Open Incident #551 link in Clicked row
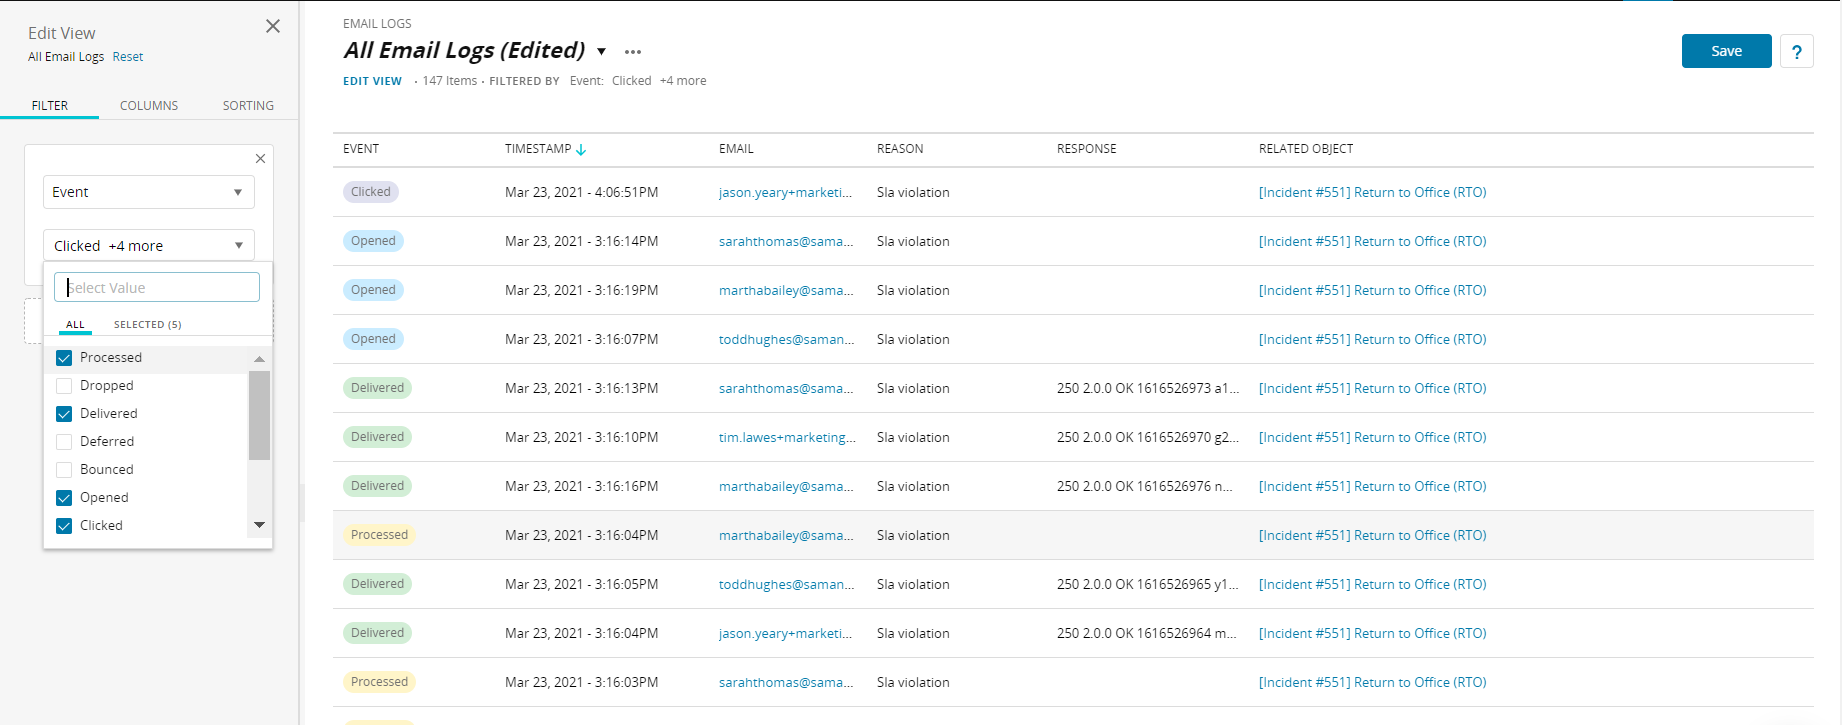 tap(1372, 192)
